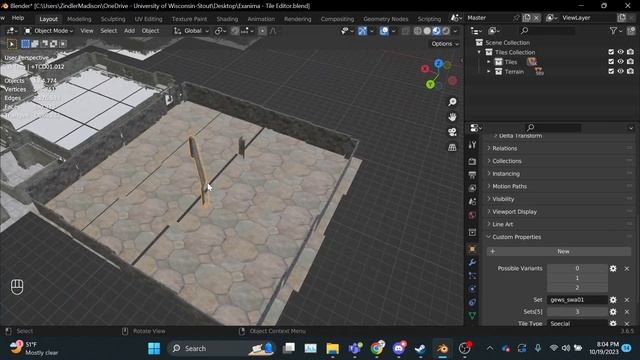Click the green Y axis on the navigation gizmo
This screenshot has width=640, height=360.
point(430,84)
